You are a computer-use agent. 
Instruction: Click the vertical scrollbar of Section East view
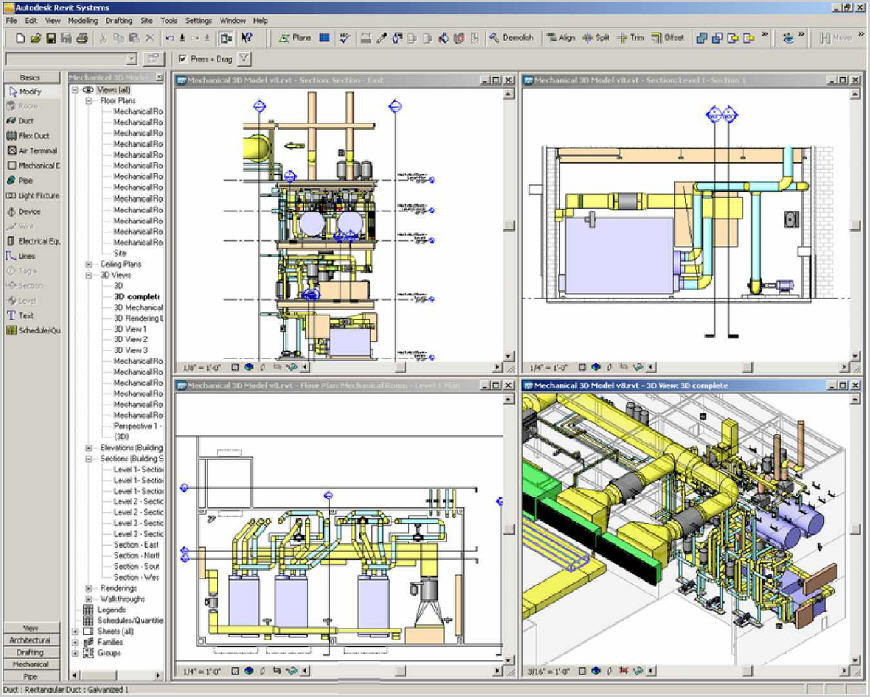pos(509,225)
